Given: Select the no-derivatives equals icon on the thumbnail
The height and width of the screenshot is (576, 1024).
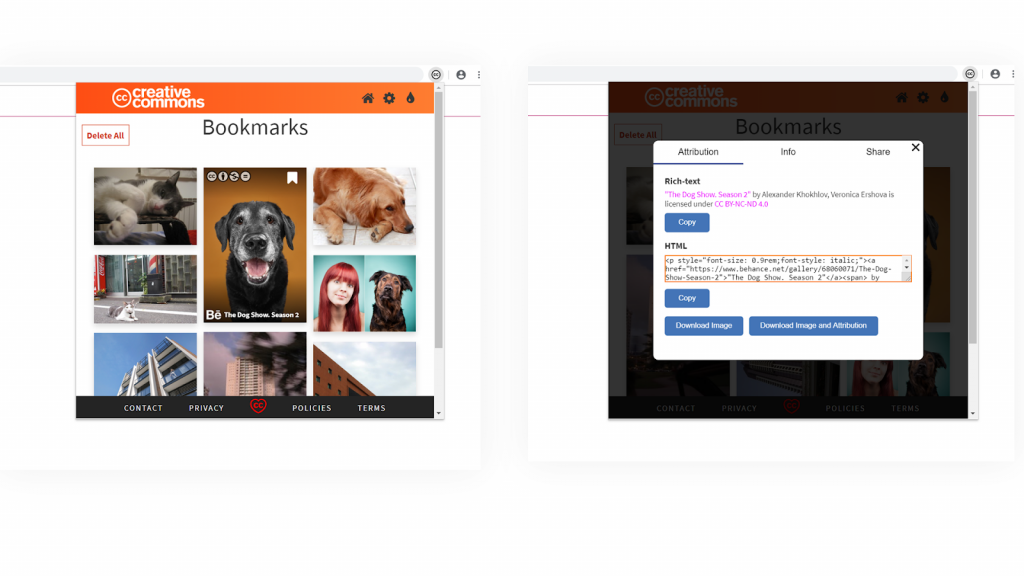Looking at the screenshot, I should coord(245,174).
